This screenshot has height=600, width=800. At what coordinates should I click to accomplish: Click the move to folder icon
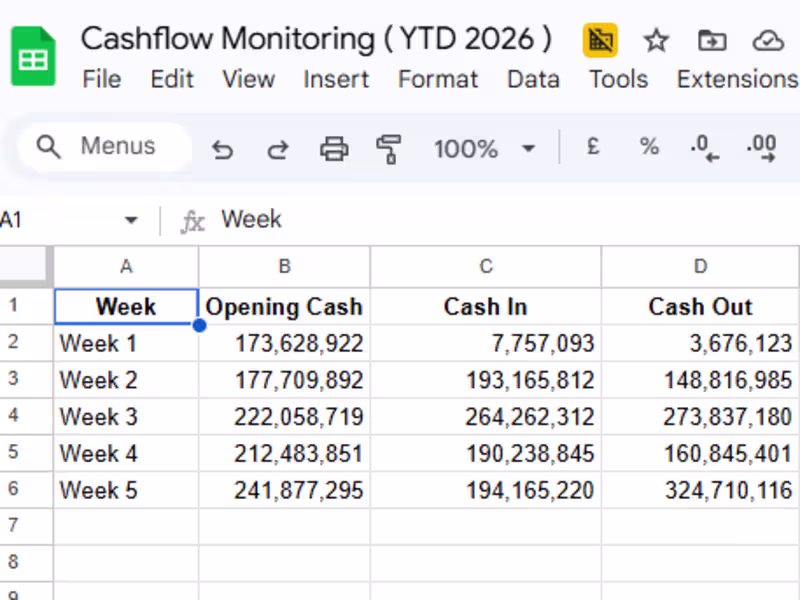tap(712, 41)
